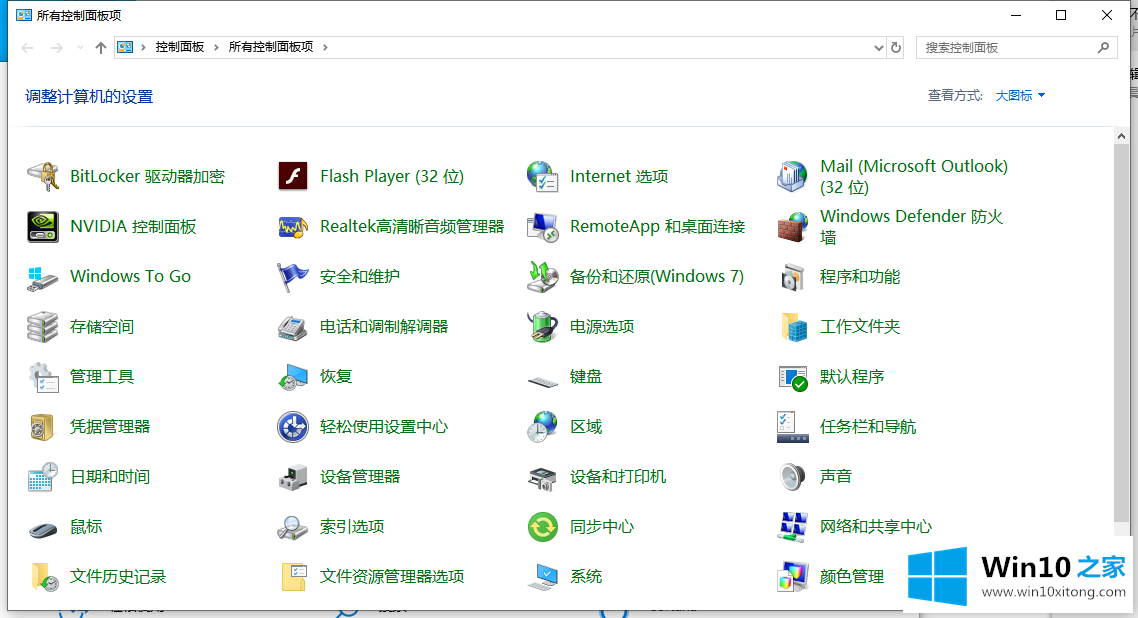Click the 网络和共享中心 text link
The height and width of the screenshot is (618, 1138).
pyautogui.click(x=876, y=527)
